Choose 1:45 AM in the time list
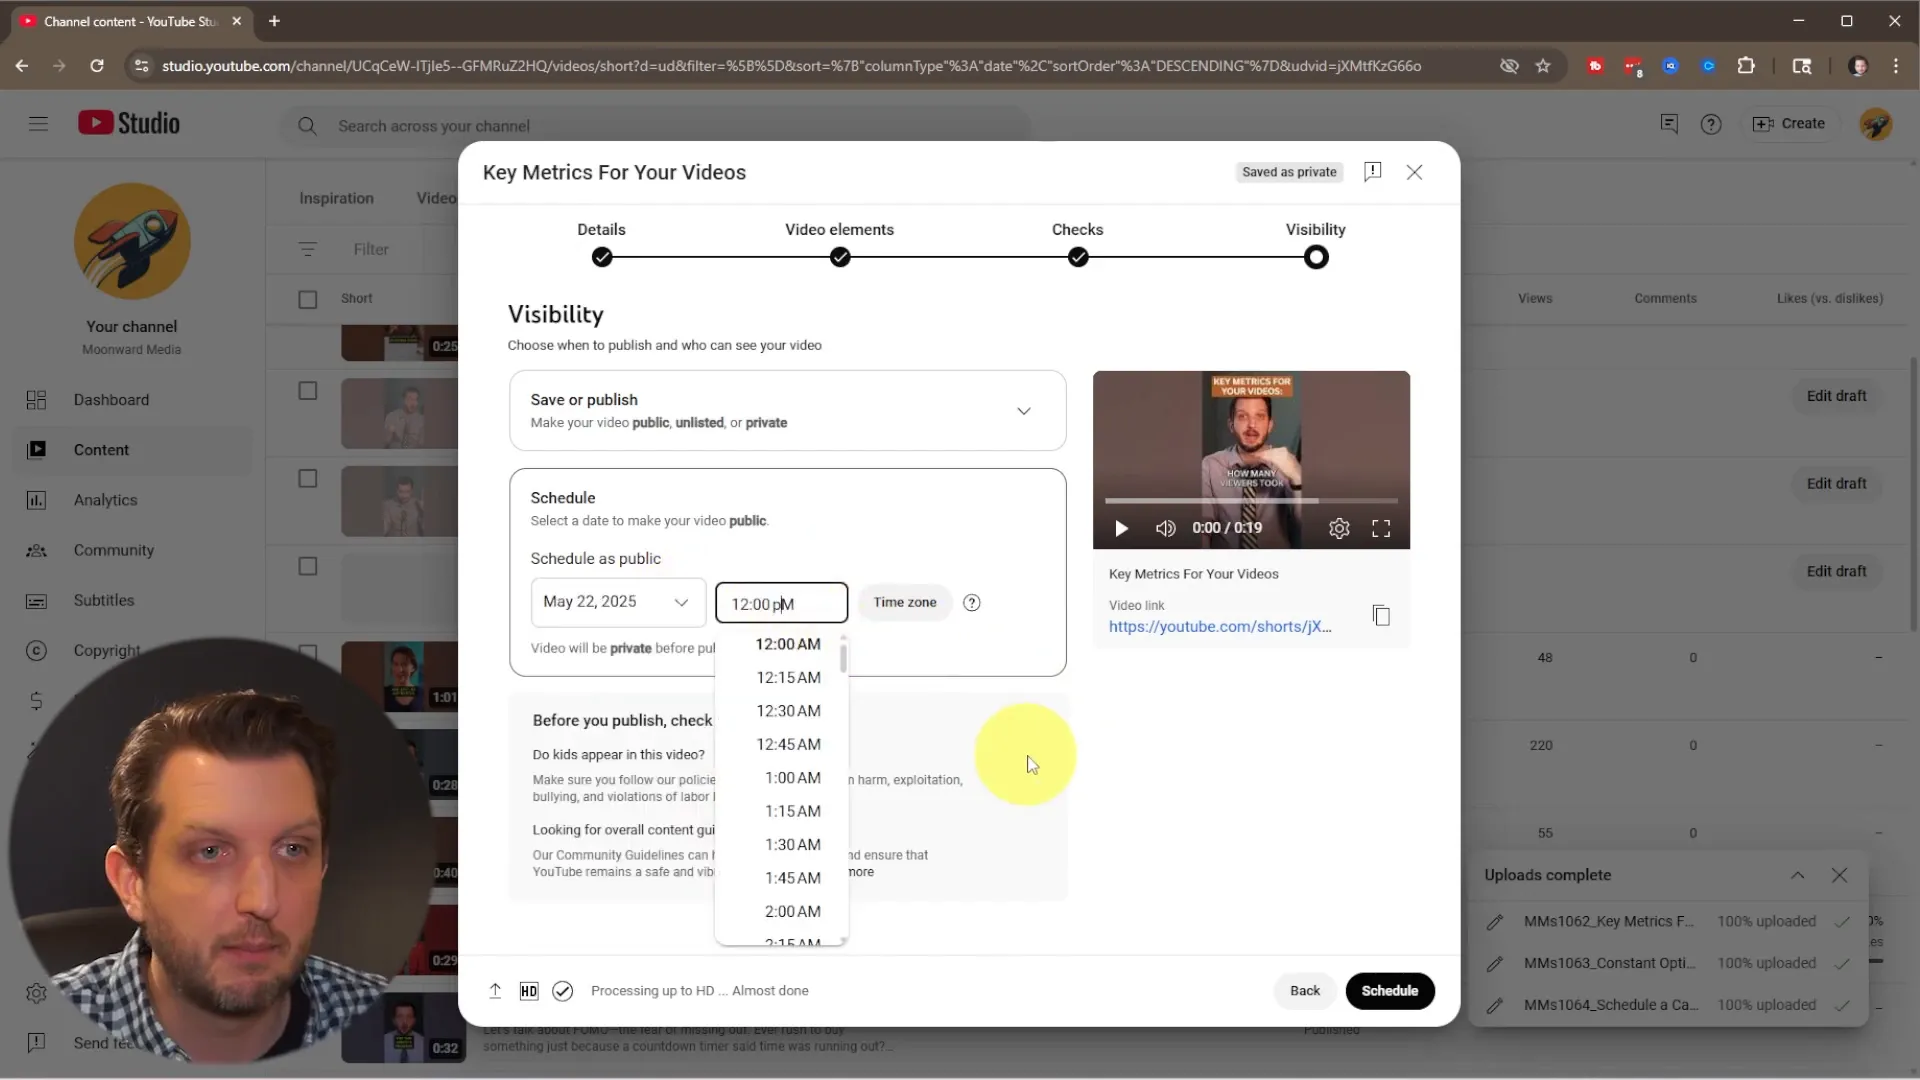 pos(792,878)
